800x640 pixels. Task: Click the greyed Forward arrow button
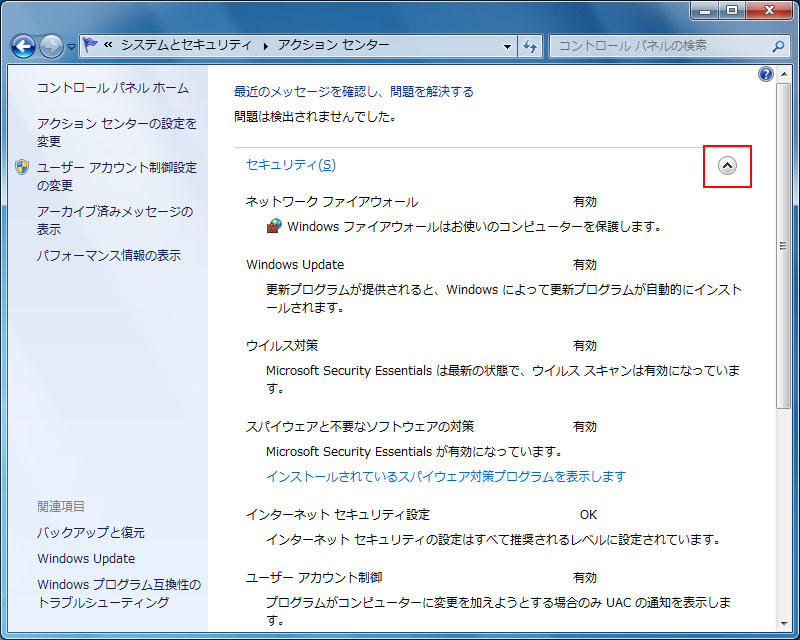point(51,46)
